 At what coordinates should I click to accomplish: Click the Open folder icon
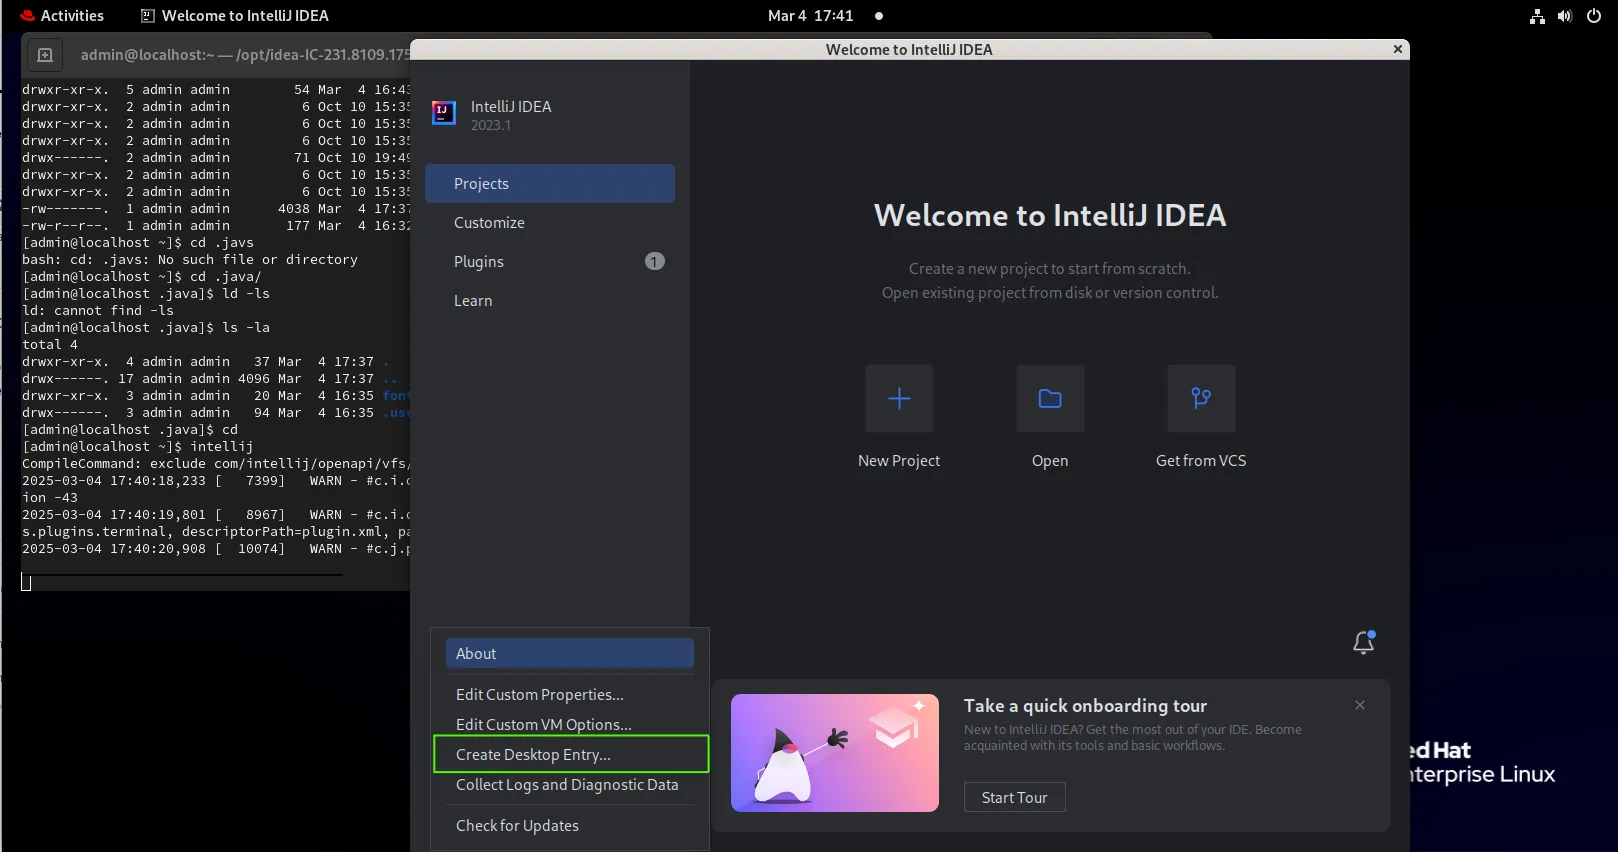click(1050, 398)
